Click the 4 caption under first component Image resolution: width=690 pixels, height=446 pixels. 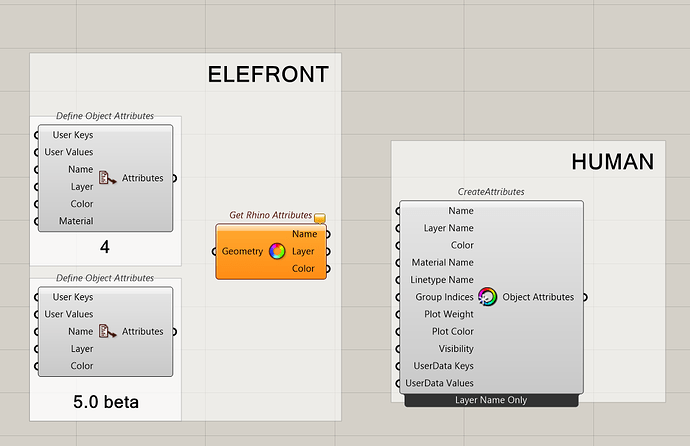pos(105,247)
